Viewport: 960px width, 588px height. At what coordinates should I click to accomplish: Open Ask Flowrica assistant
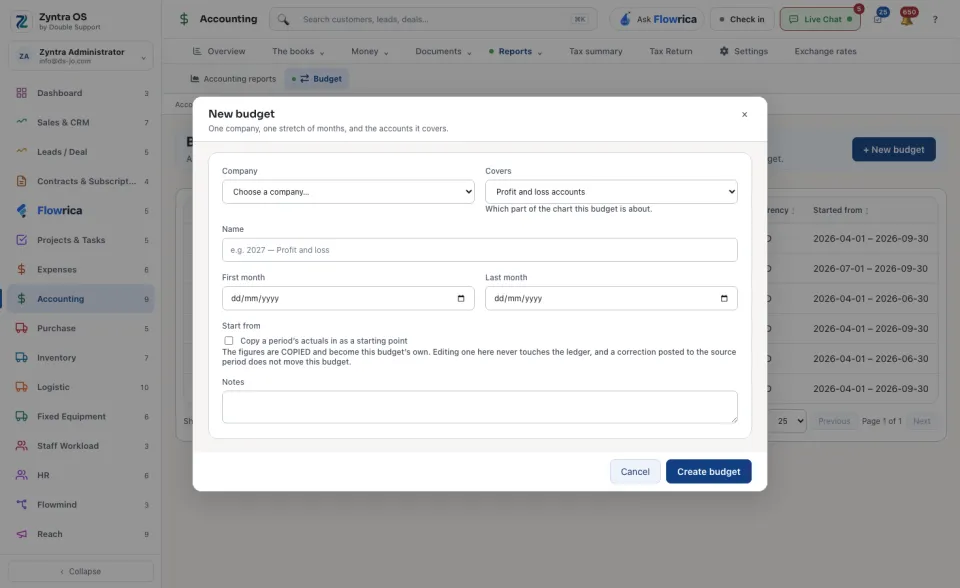pos(657,20)
